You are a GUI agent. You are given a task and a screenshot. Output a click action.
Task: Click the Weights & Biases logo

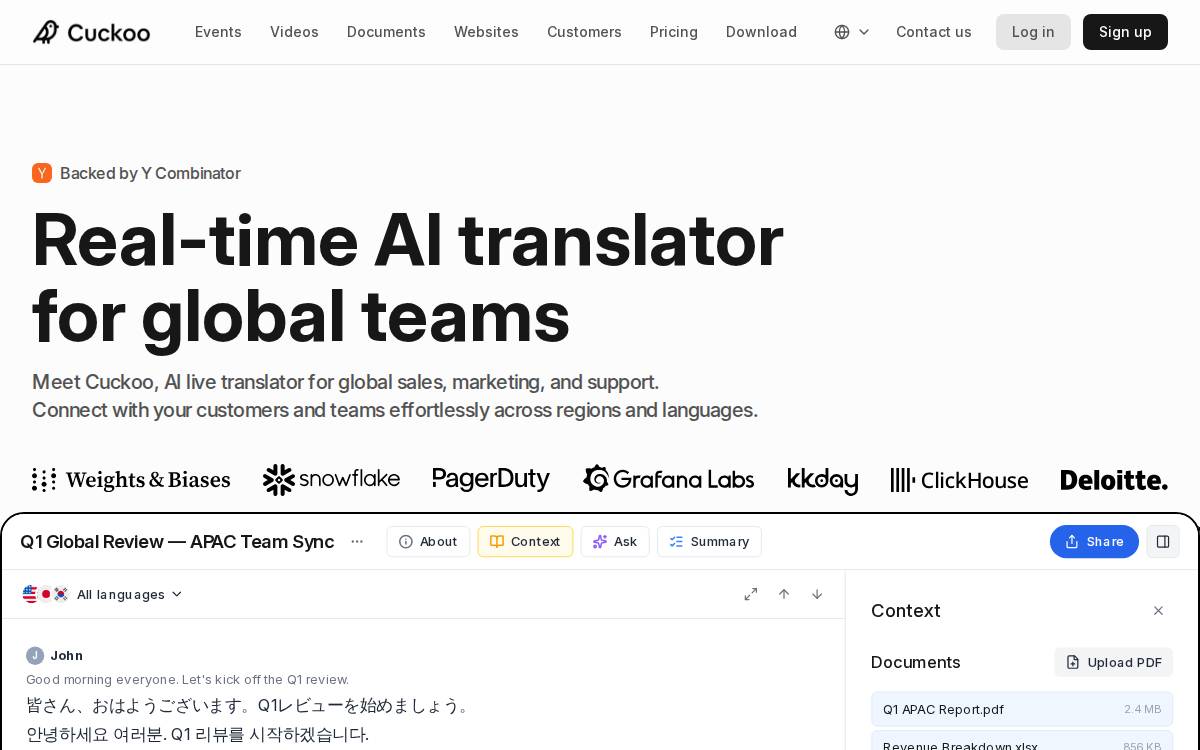pos(131,480)
